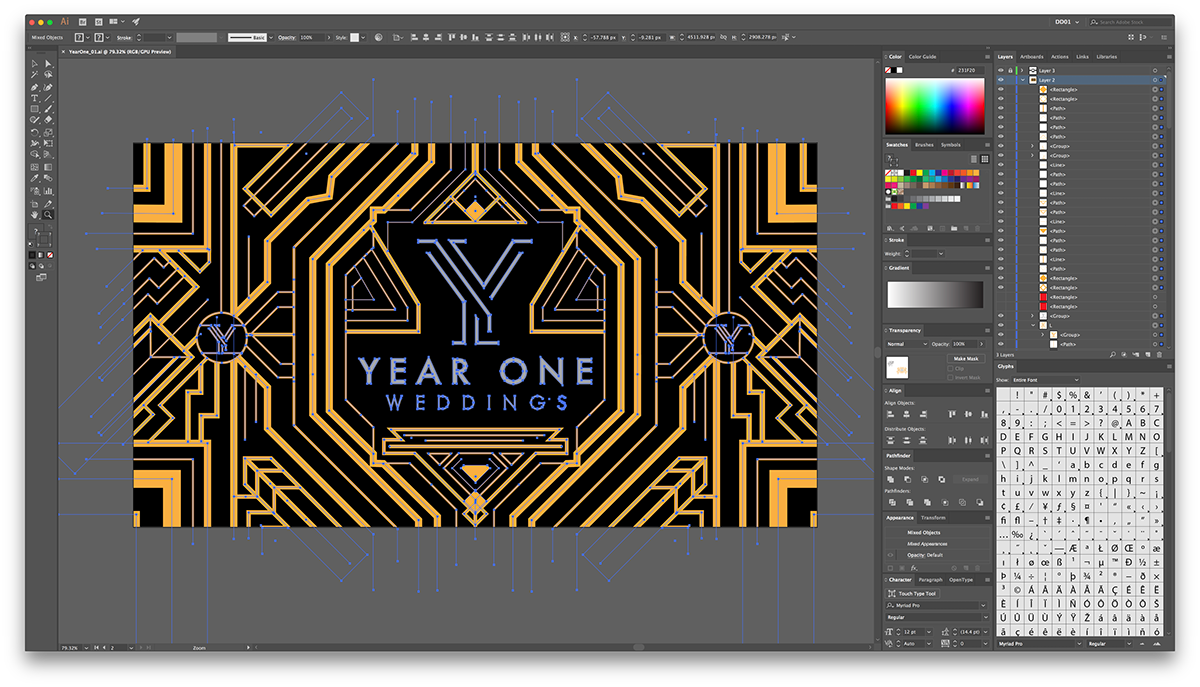Select the yellow swatch in Swatches panel

pyautogui.click(x=919, y=173)
